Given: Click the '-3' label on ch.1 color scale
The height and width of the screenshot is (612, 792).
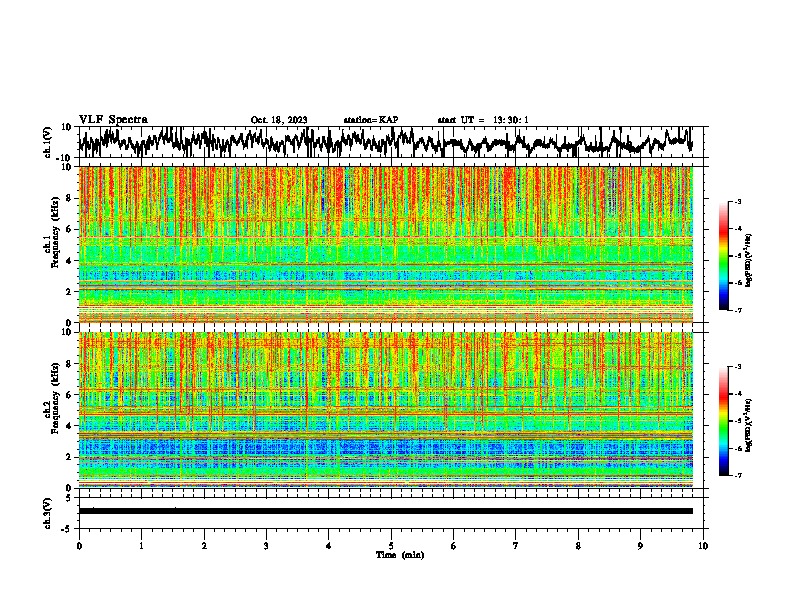Looking at the screenshot, I should point(737,202).
